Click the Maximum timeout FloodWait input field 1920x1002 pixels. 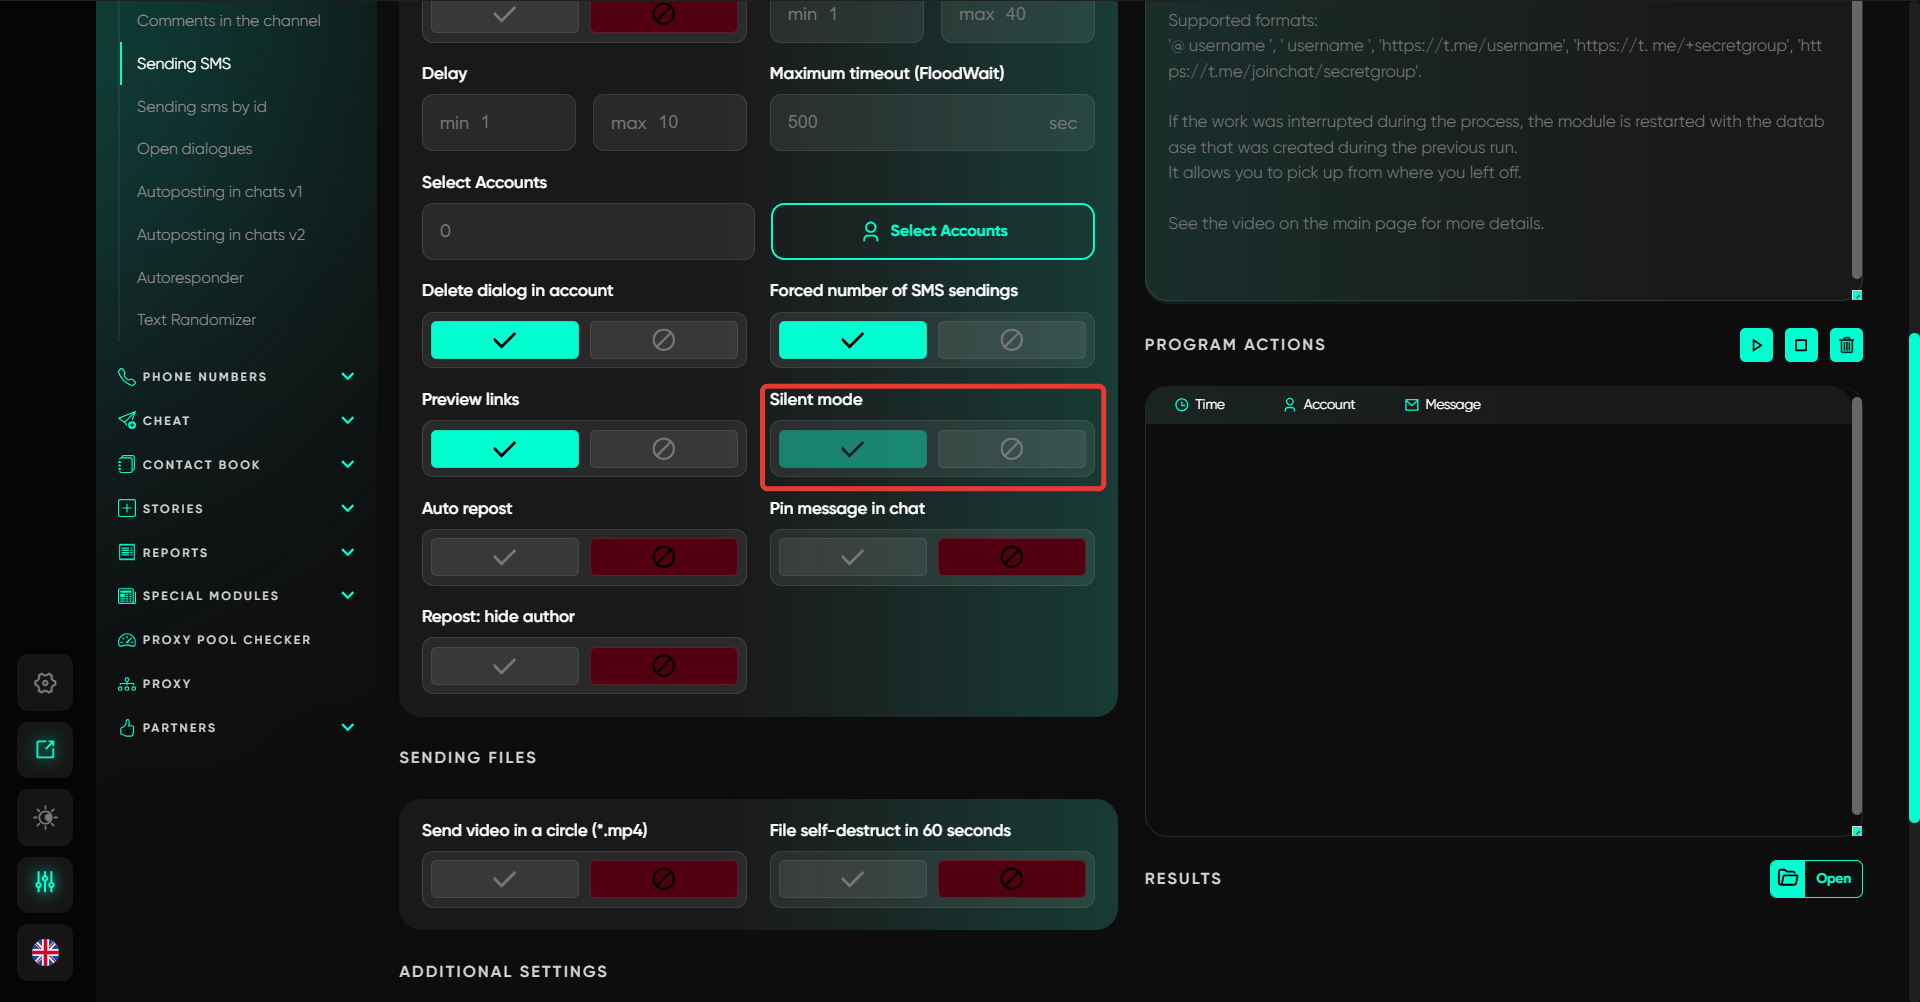(912, 123)
